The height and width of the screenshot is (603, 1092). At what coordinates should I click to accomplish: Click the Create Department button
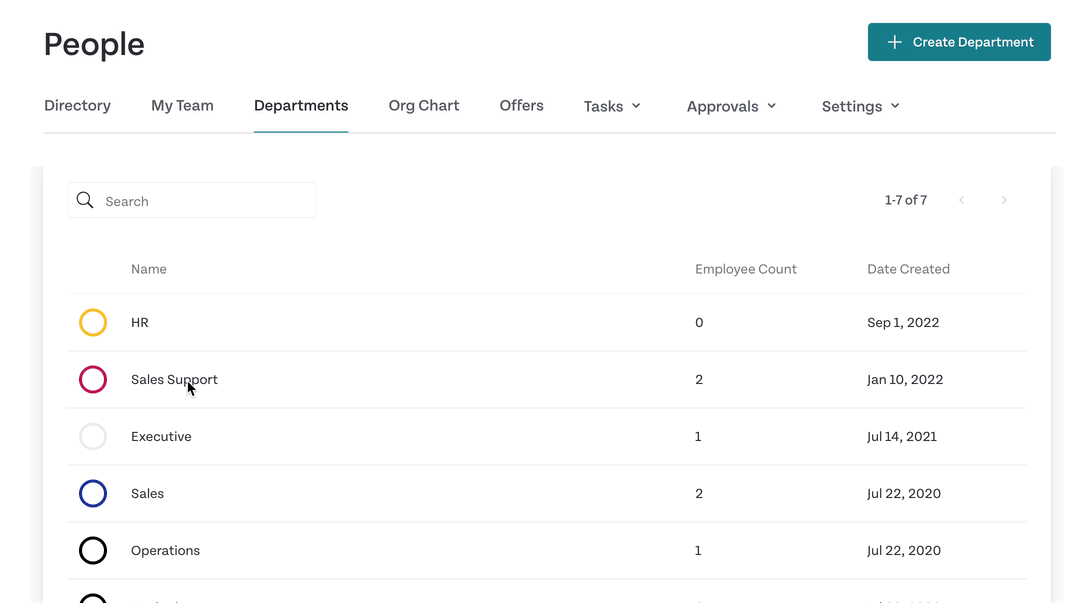(x=959, y=42)
